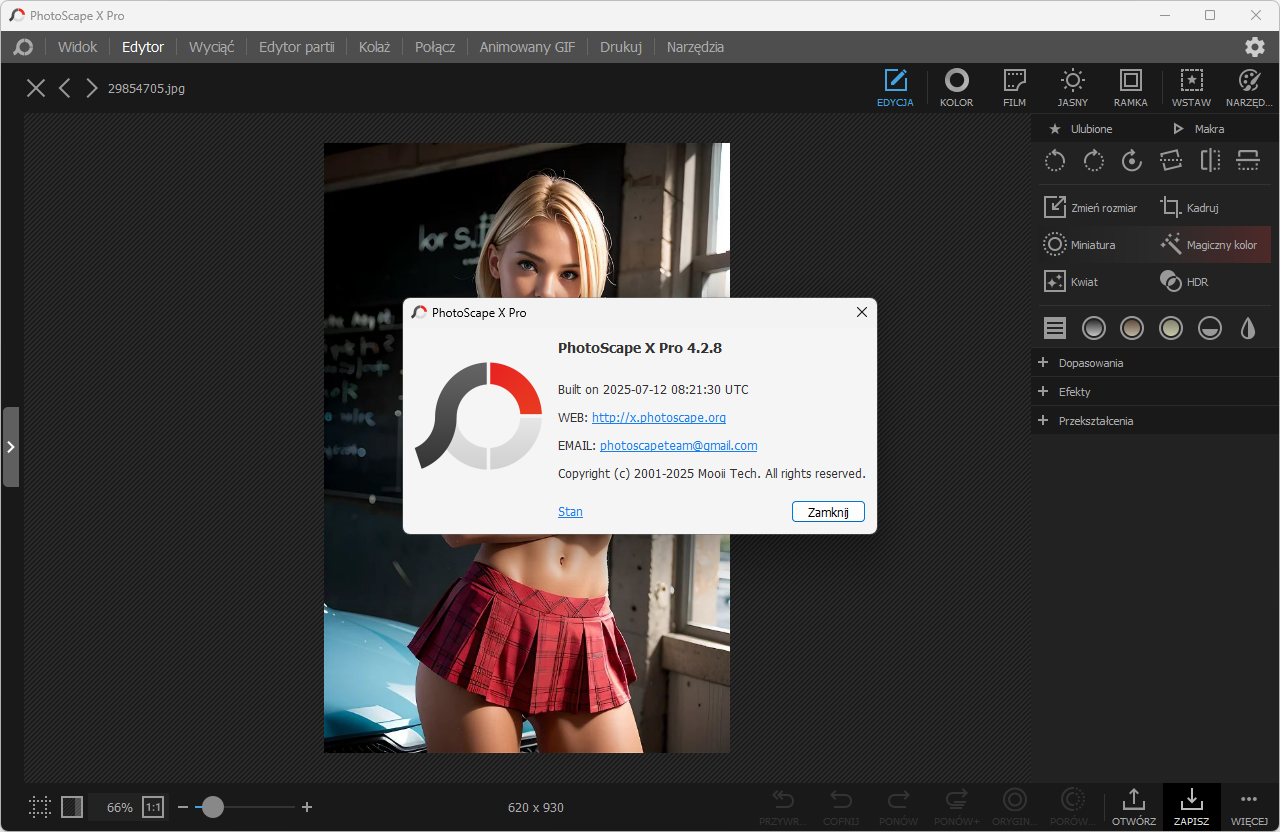
Task: Open the WIĘCEJ more menu
Action: pos(1249,807)
